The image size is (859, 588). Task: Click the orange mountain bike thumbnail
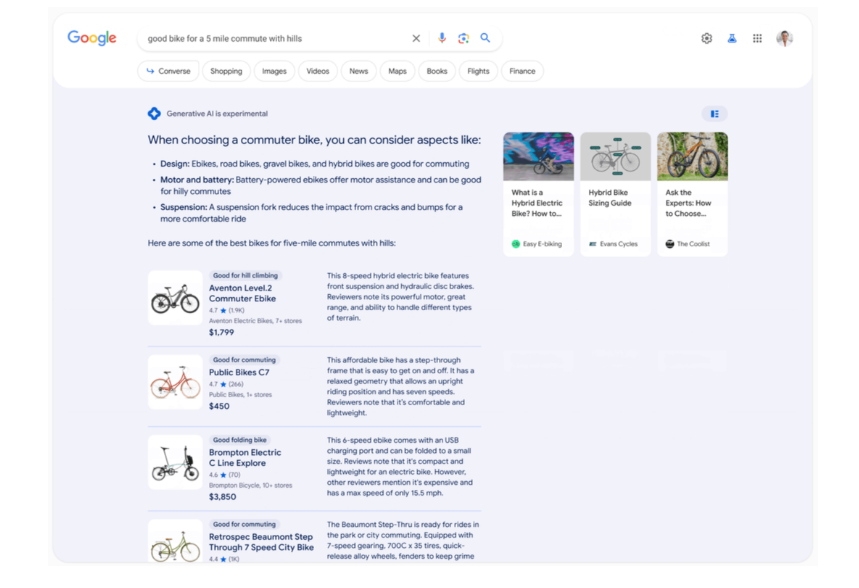[x=692, y=156]
